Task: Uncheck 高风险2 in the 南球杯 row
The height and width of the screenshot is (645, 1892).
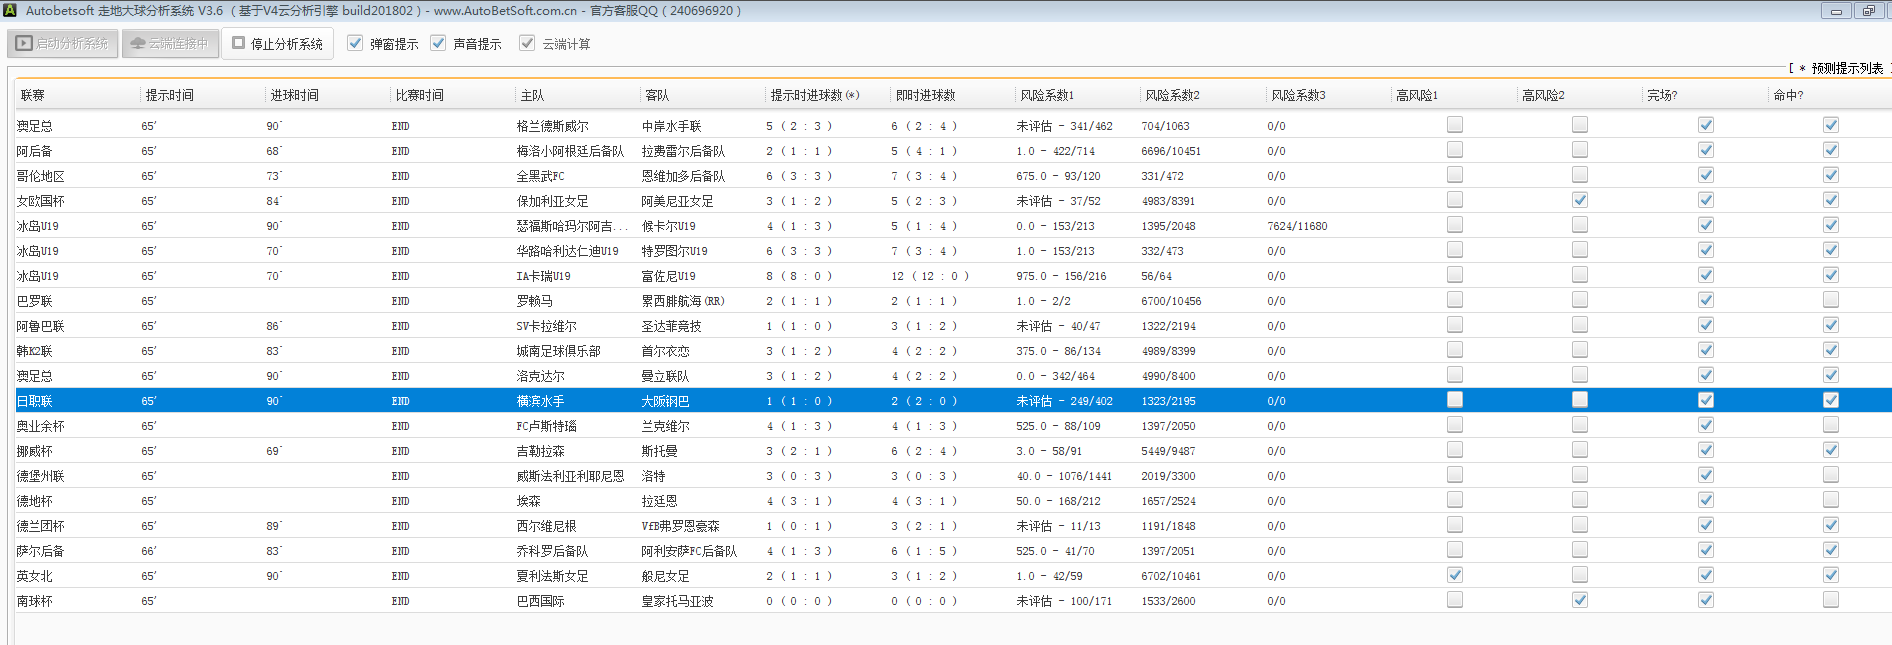Action: point(1580,600)
